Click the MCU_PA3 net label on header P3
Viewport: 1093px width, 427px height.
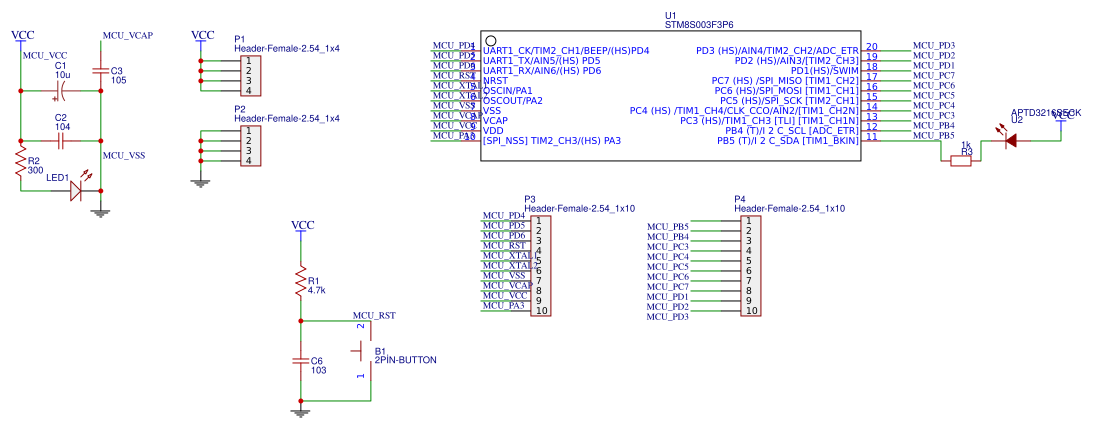503,305
